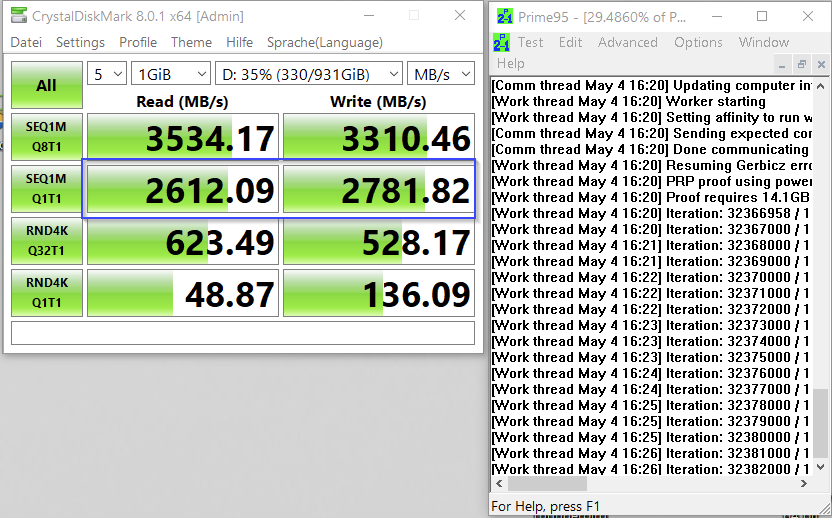832x518 pixels.
Task: Open the Sprache(Language) menu
Action: (325, 42)
